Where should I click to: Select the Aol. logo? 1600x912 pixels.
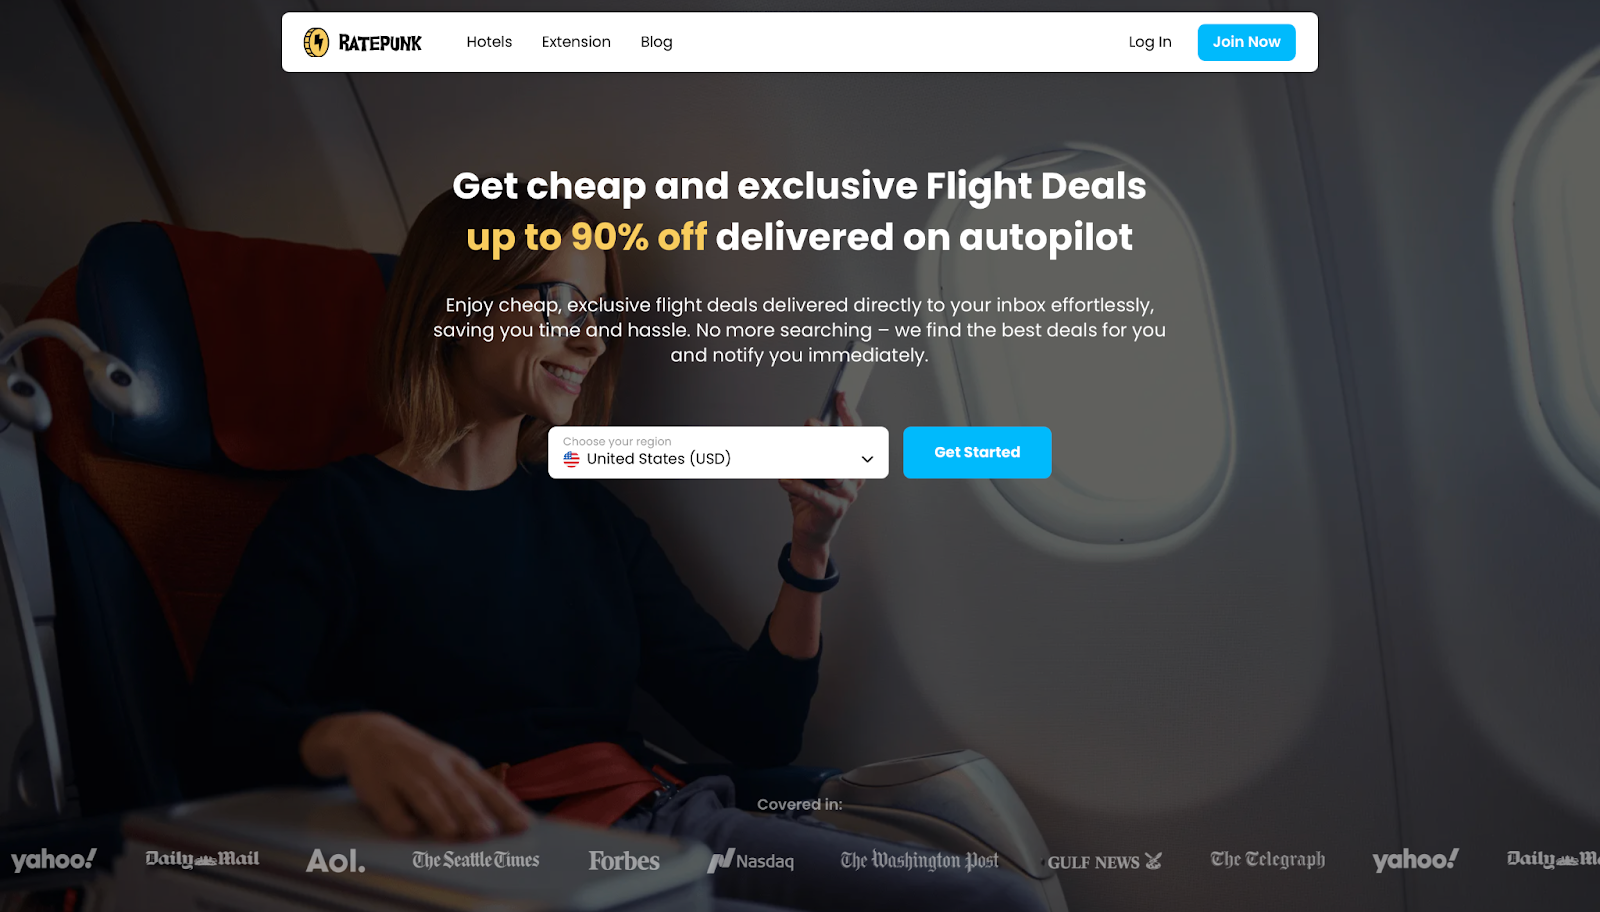pyautogui.click(x=336, y=861)
